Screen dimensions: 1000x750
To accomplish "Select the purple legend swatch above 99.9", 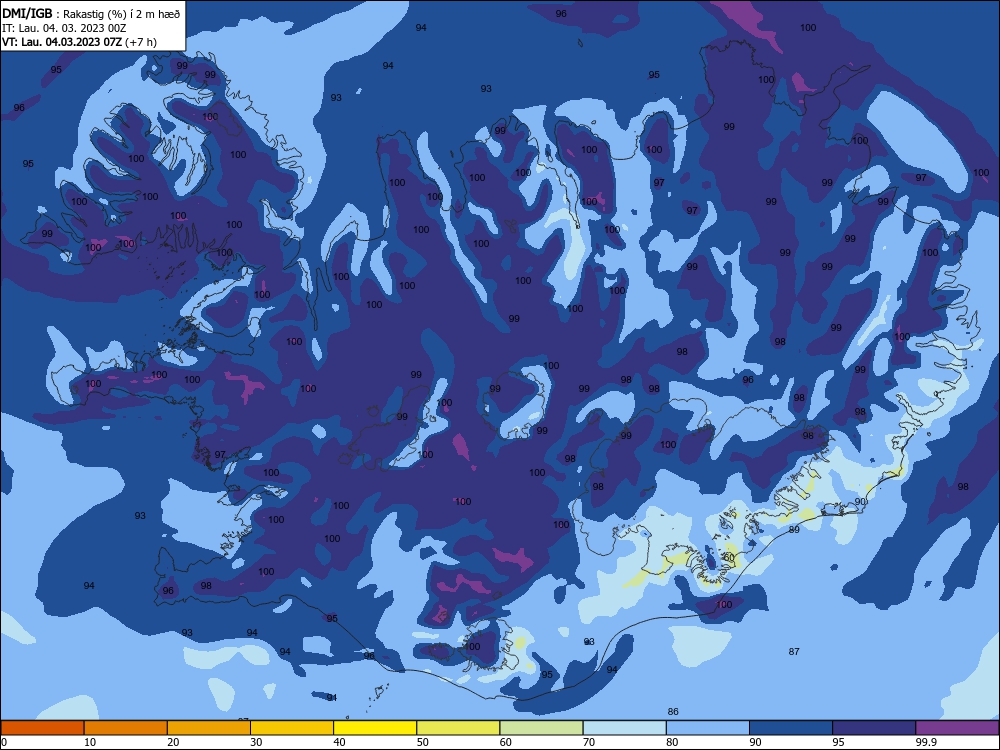I will 957,728.
